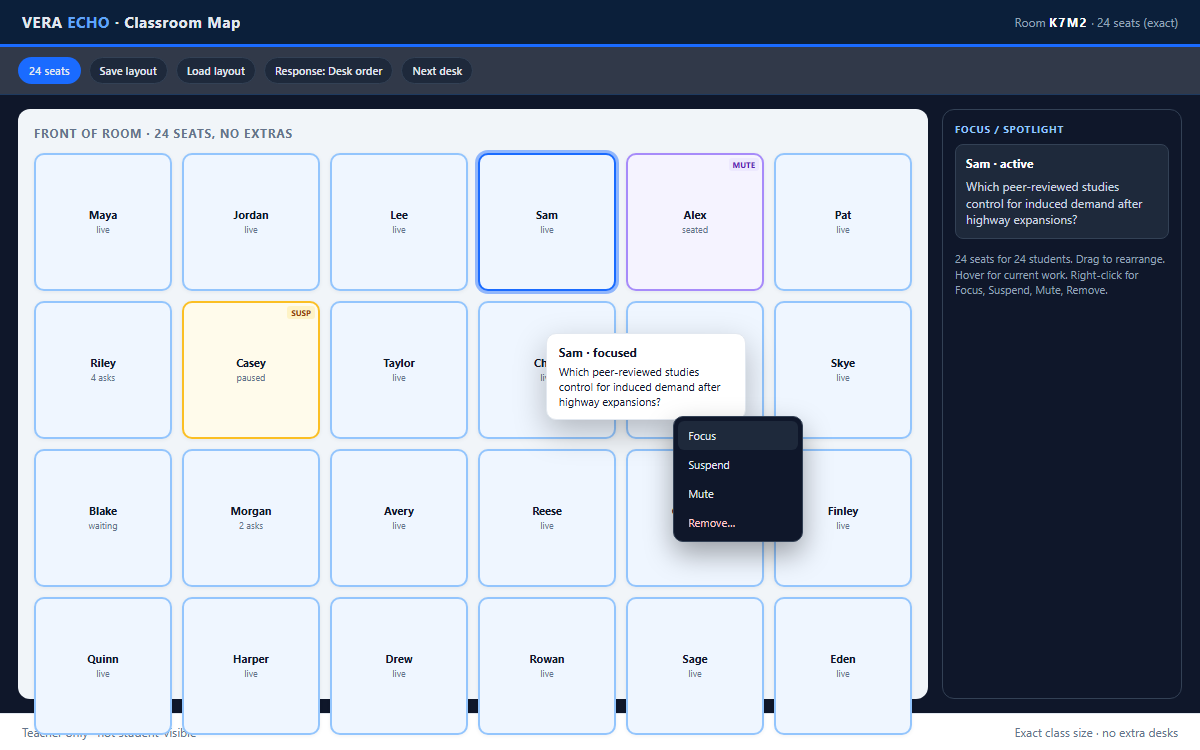
Task: Click the 24 seats toolbar button
Action: pos(49,71)
